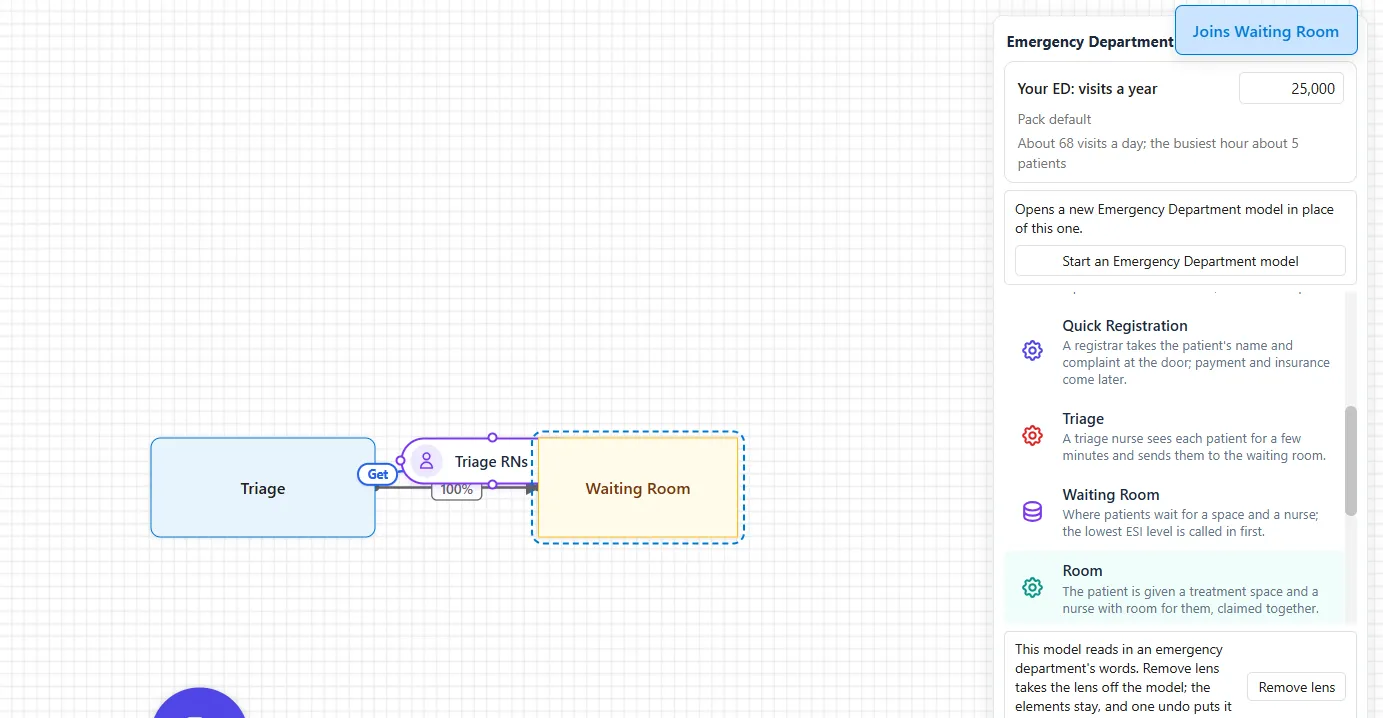Viewport: 1383px width, 718px height.
Task: Click the bottom handle of the Triage RNs pill
Action: point(492,485)
